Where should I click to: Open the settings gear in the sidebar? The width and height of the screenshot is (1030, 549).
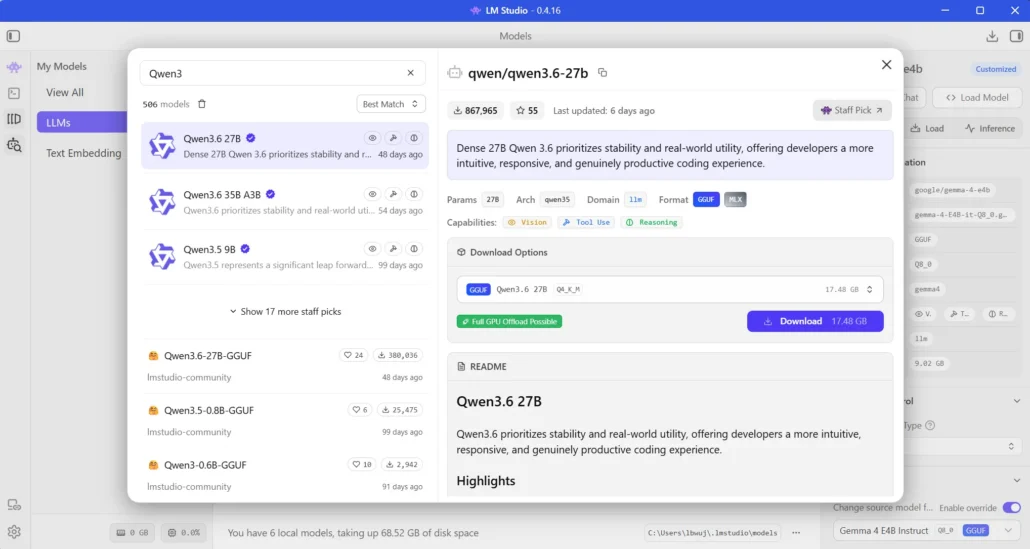click(14, 531)
